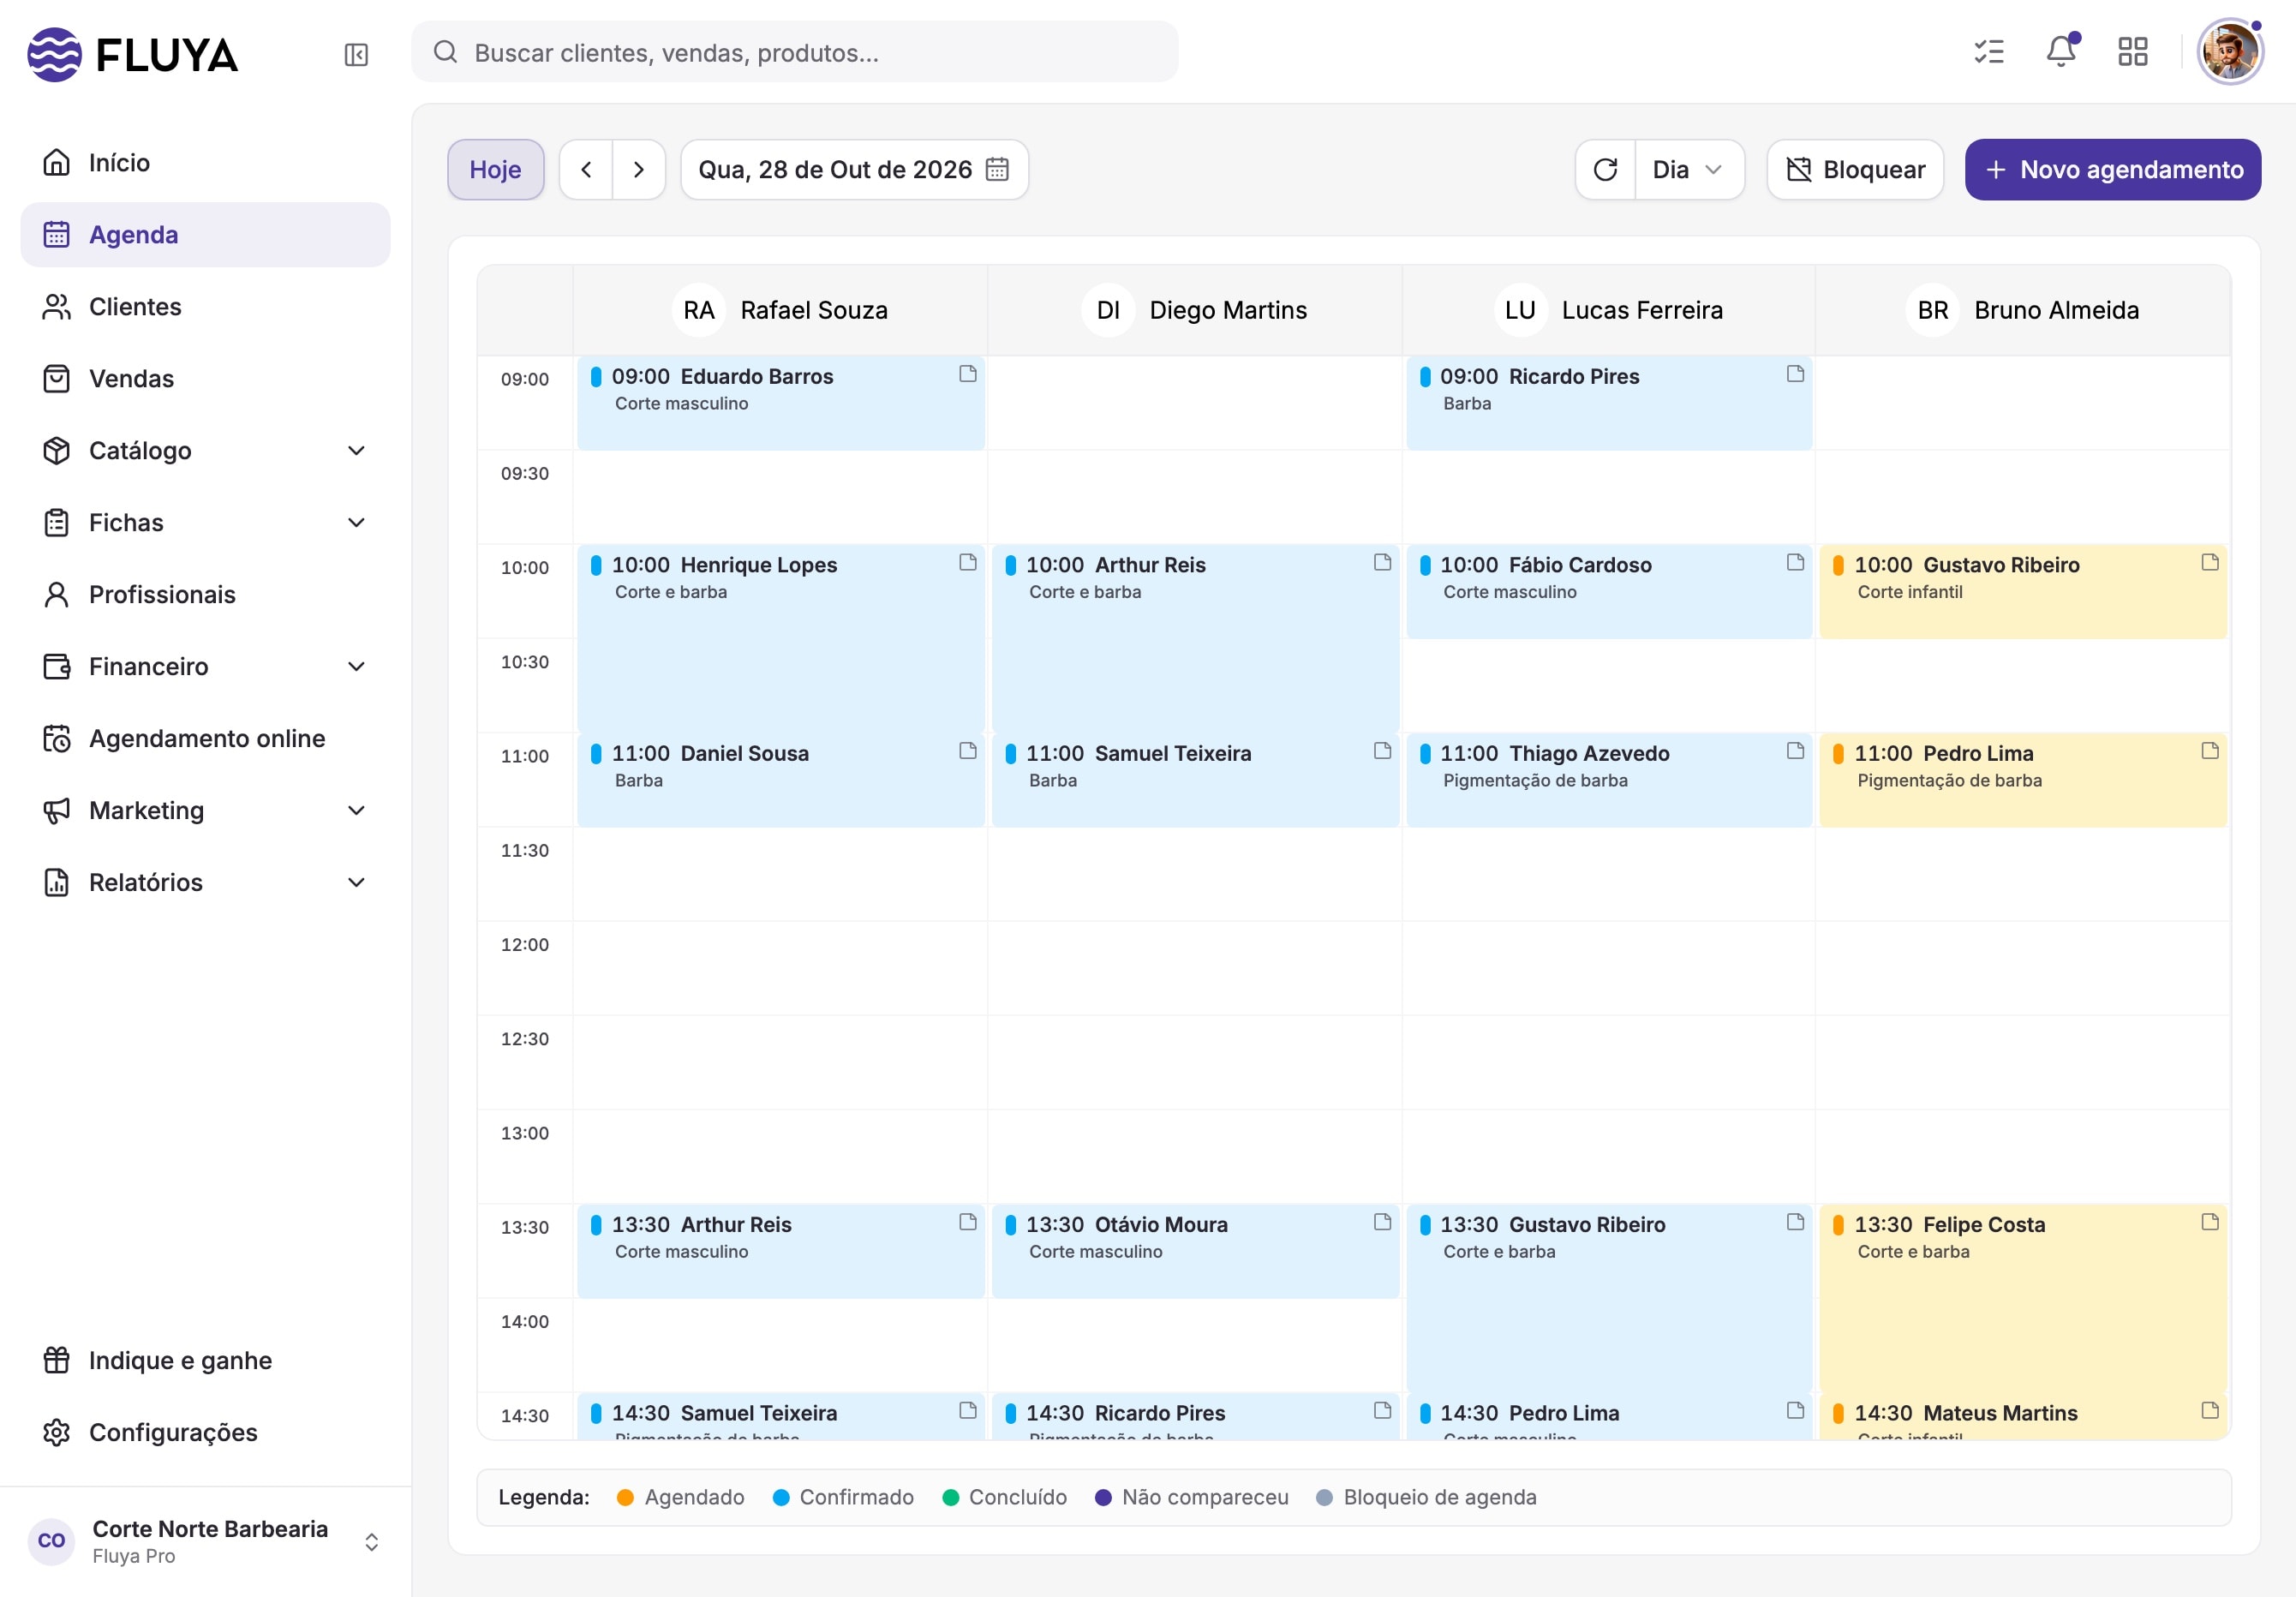Open note icon on Thiago Azevedo appointment
Viewport: 2296px width, 1597px height.
click(x=1795, y=751)
